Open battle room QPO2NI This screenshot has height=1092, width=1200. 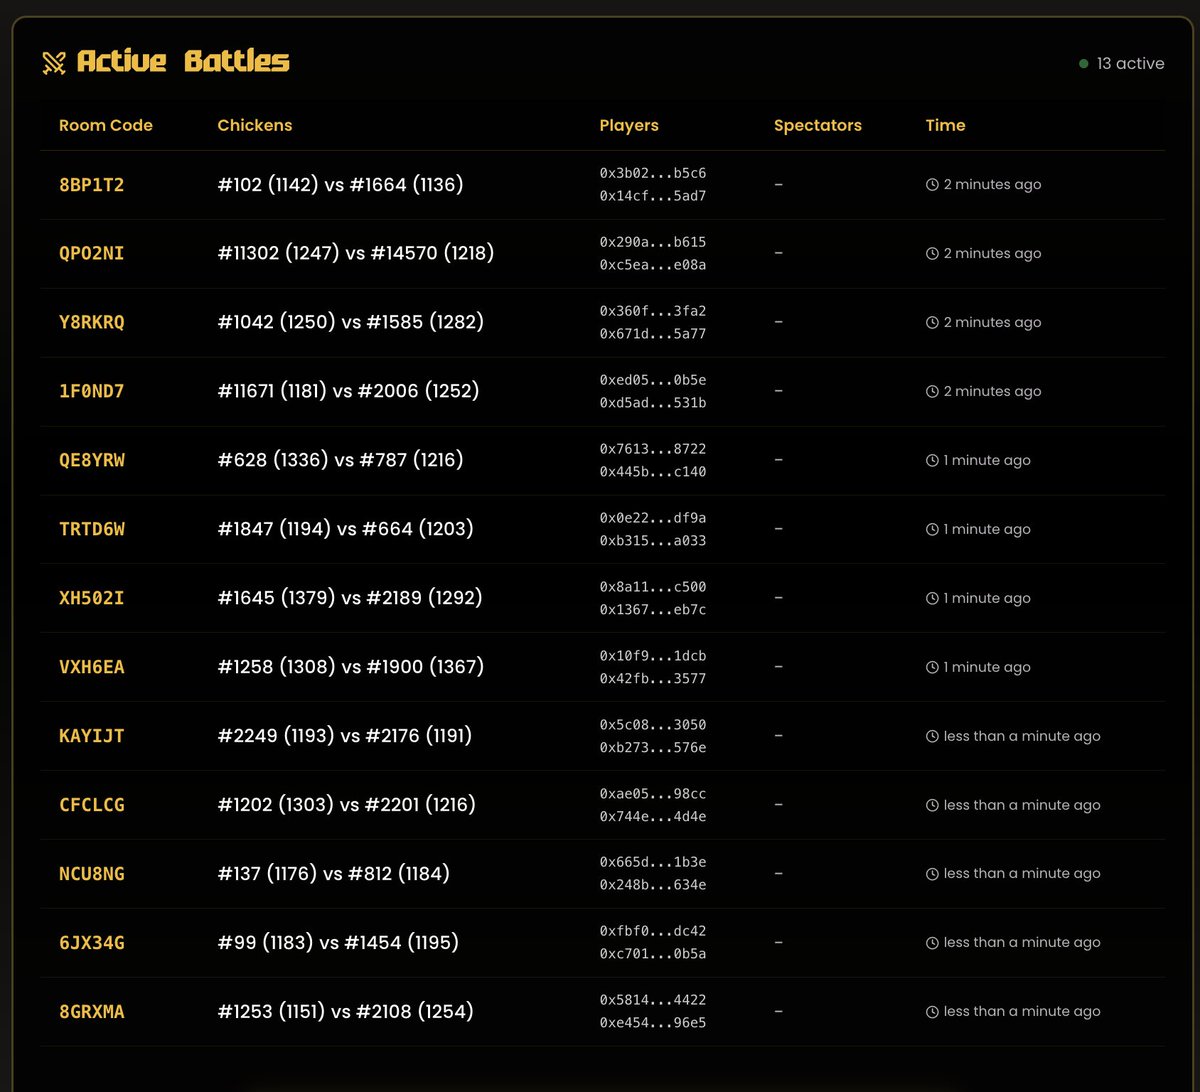tap(92, 254)
